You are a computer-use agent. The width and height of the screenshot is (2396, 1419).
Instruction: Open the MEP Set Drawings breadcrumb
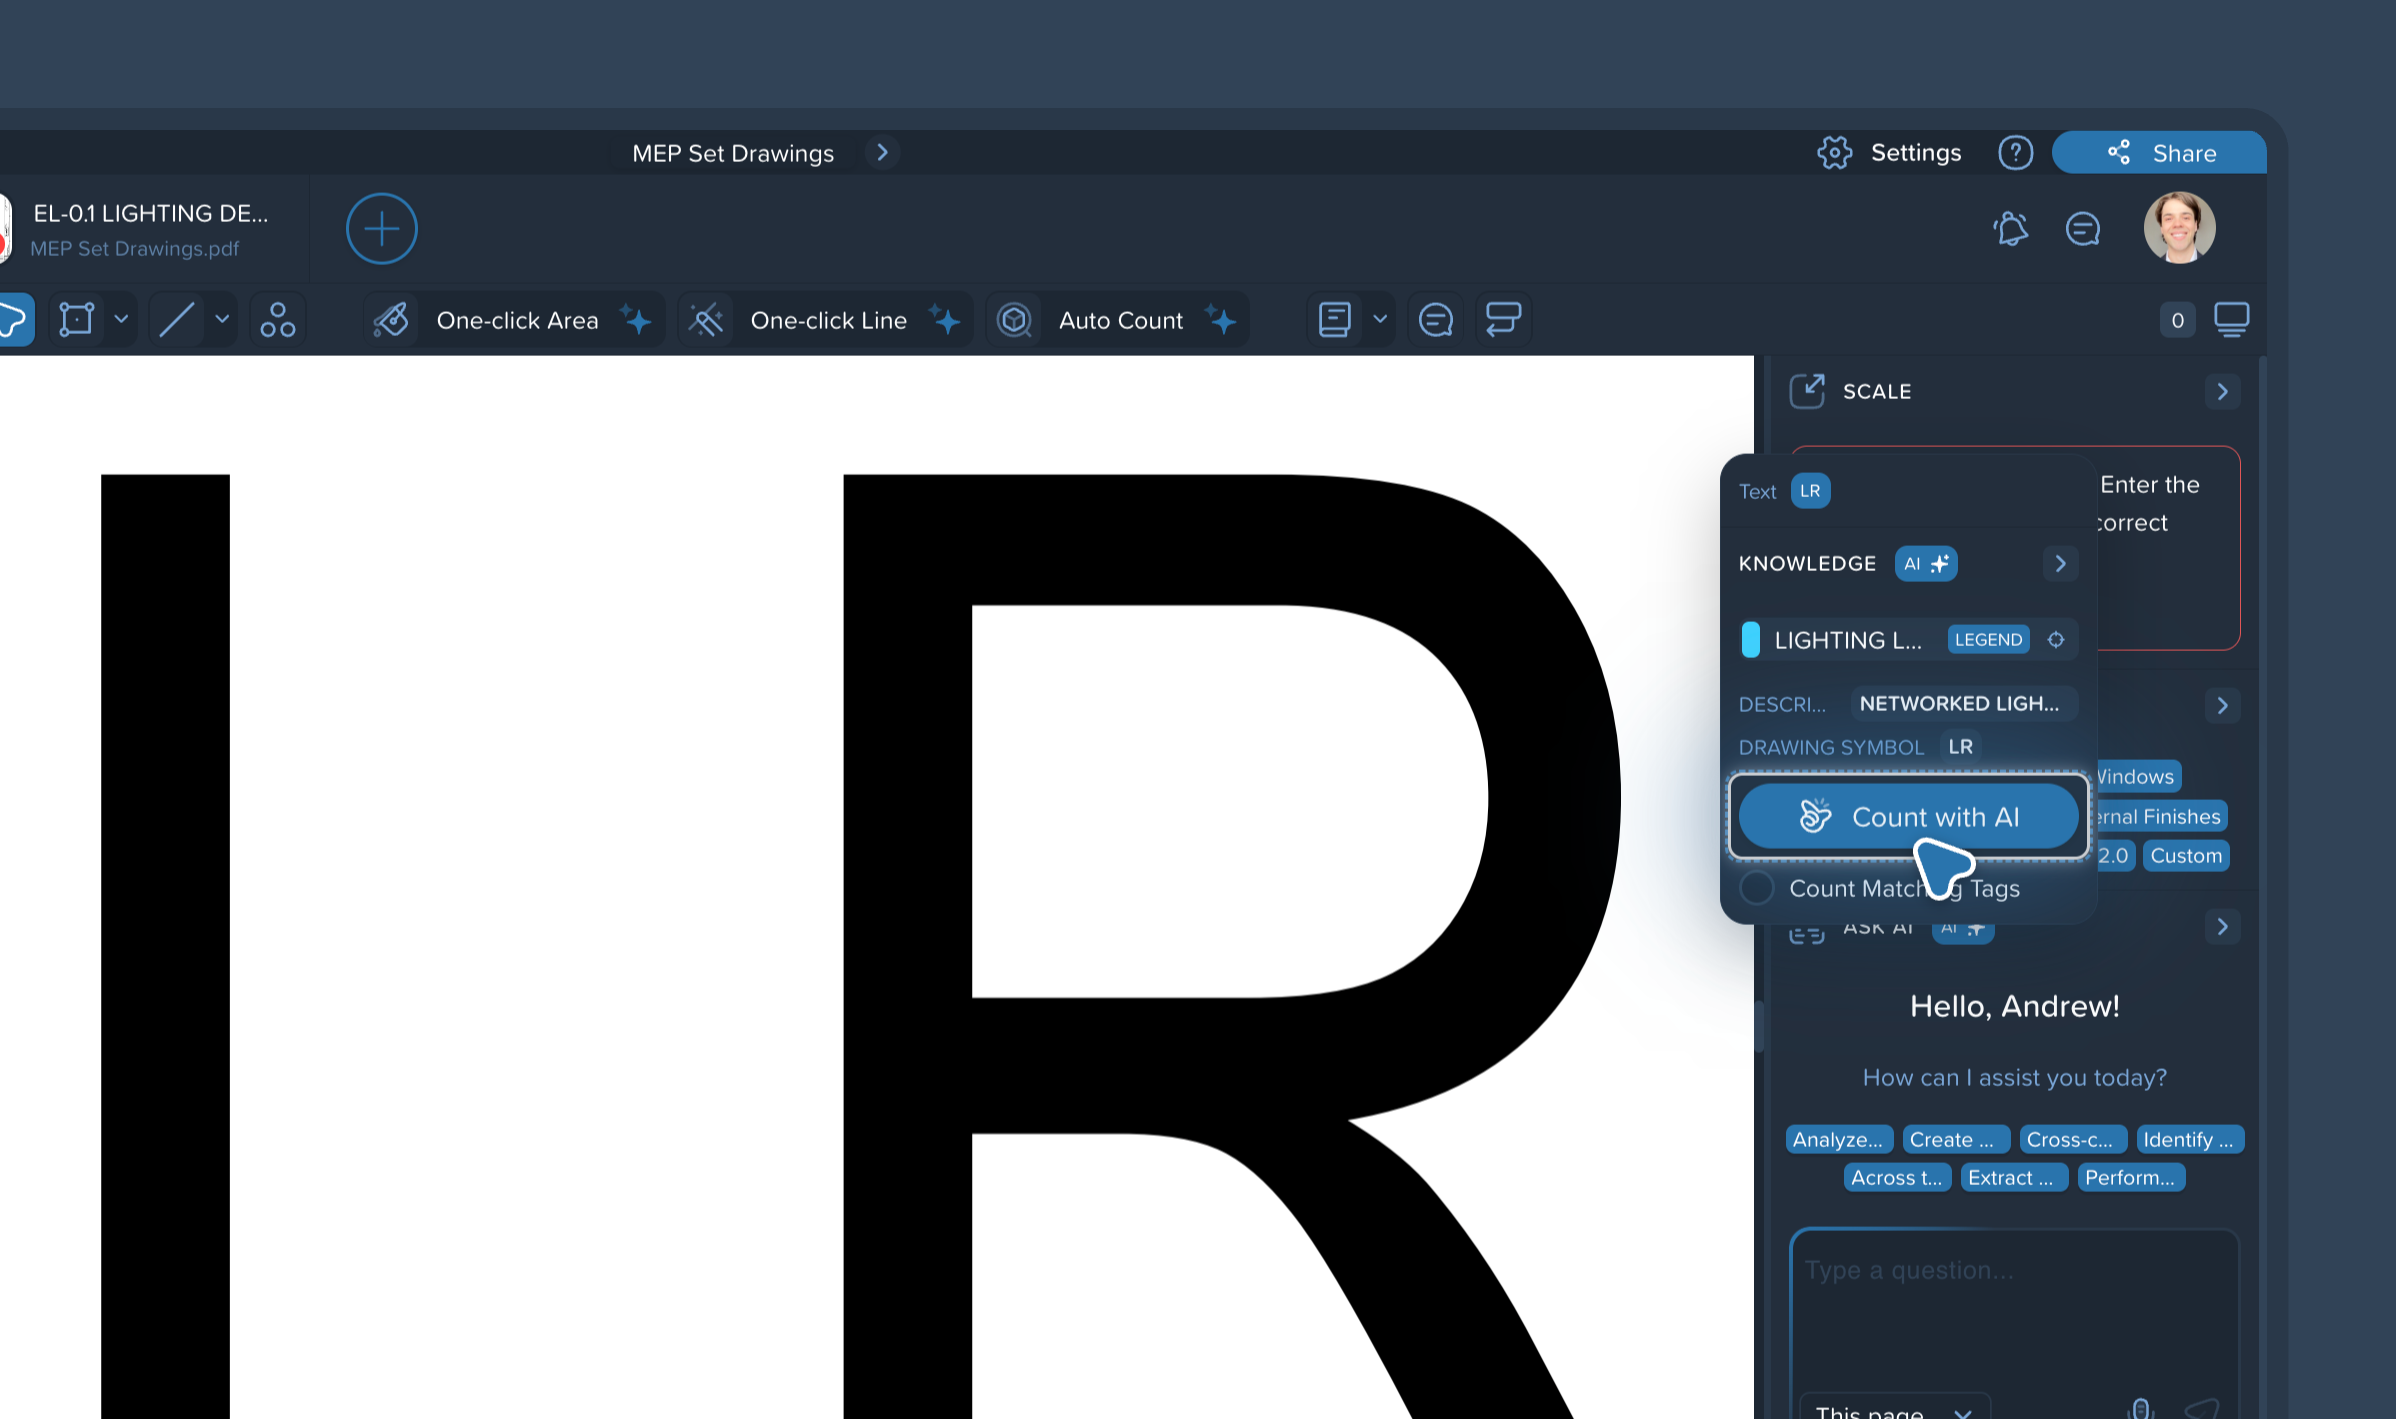[x=733, y=153]
